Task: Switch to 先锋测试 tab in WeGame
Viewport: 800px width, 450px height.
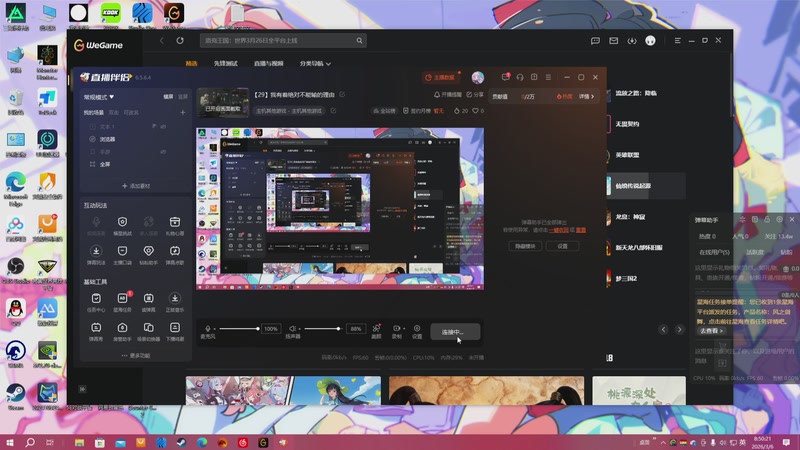Action: pyautogui.click(x=226, y=63)
